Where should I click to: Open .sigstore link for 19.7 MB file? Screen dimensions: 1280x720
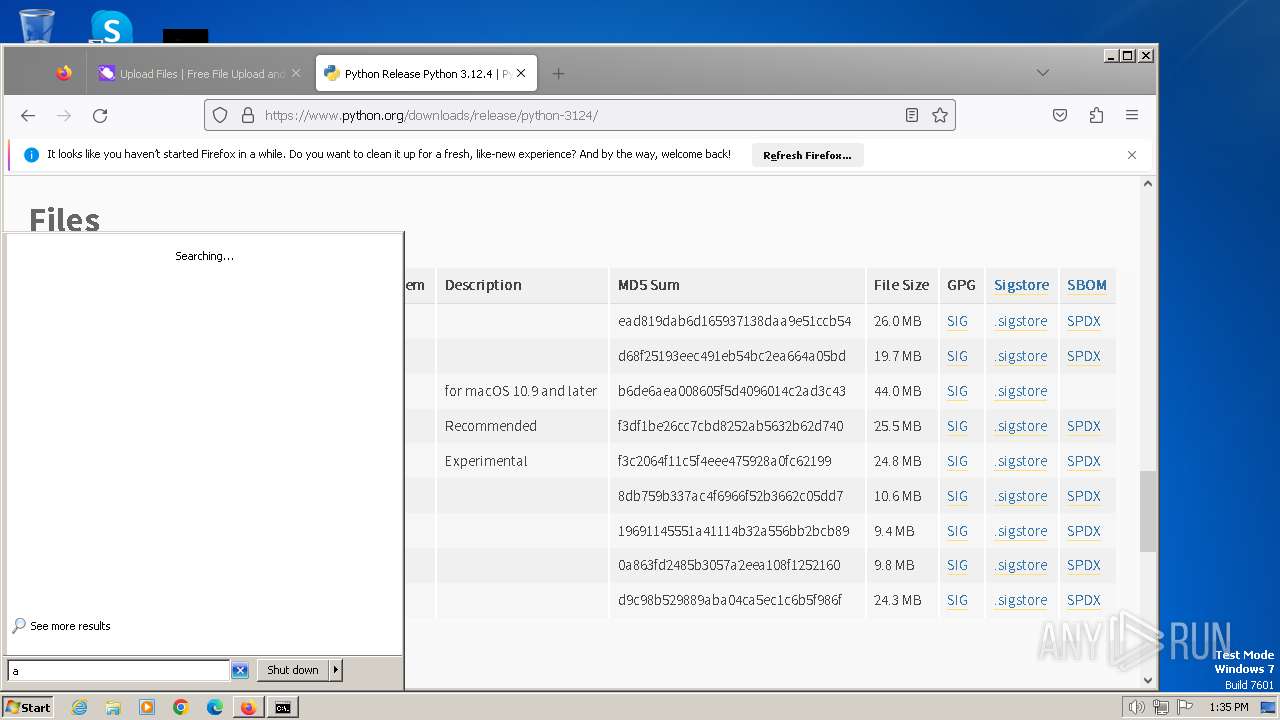coord(1021,356)
